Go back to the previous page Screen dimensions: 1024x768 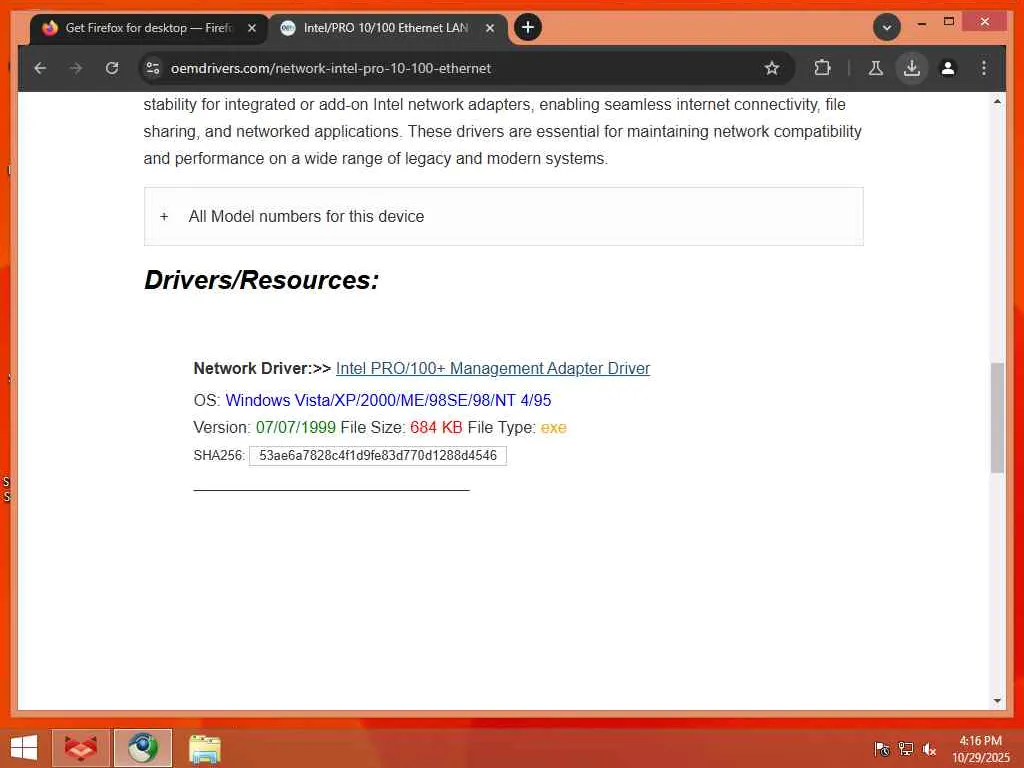click(40, 68)
